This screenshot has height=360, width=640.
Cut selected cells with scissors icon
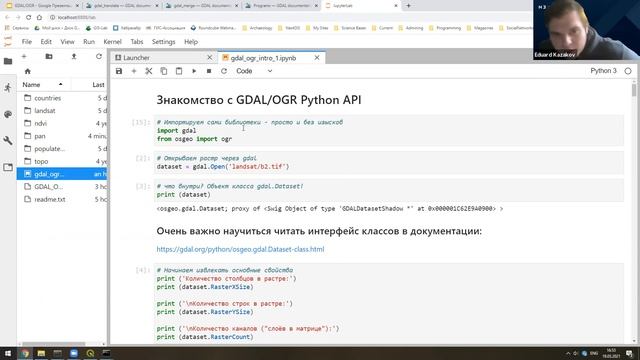[149, 71]
